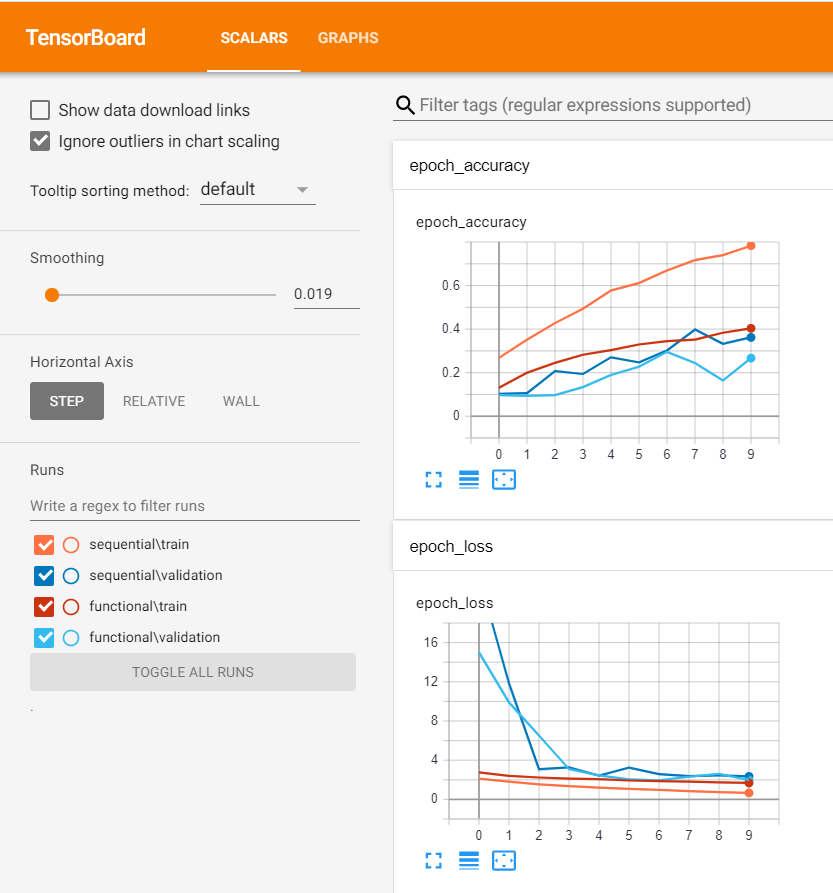Fit epoch_accuracy chart domain to data
Screen dimensions: 833x893
click(x=503, y=480)
